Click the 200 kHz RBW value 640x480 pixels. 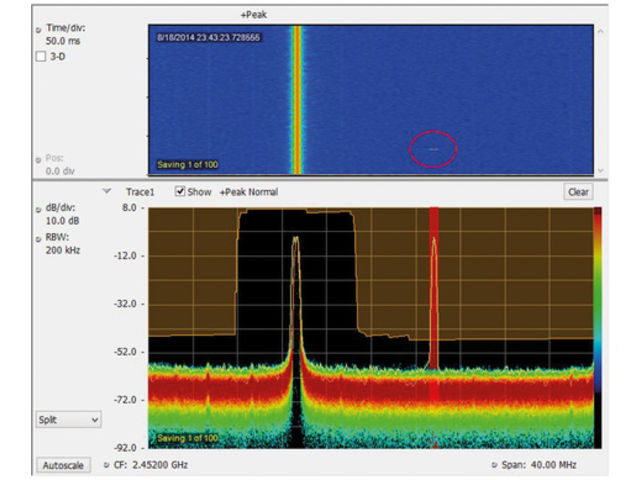(63, 250)
